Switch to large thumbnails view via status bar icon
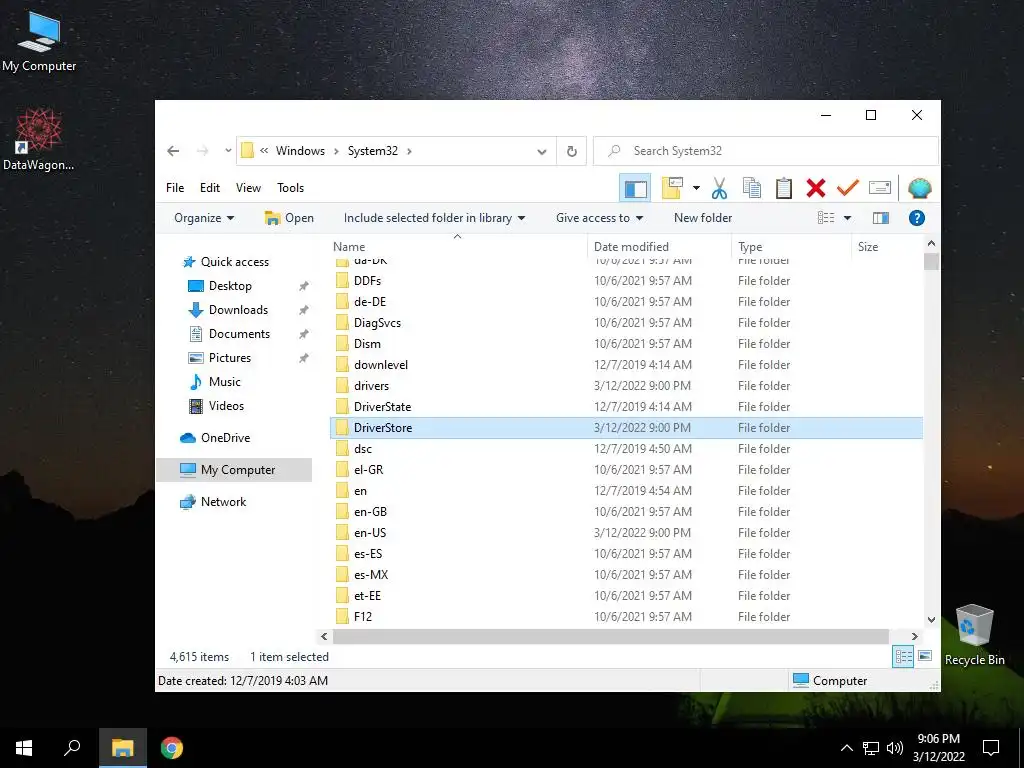 925,657
